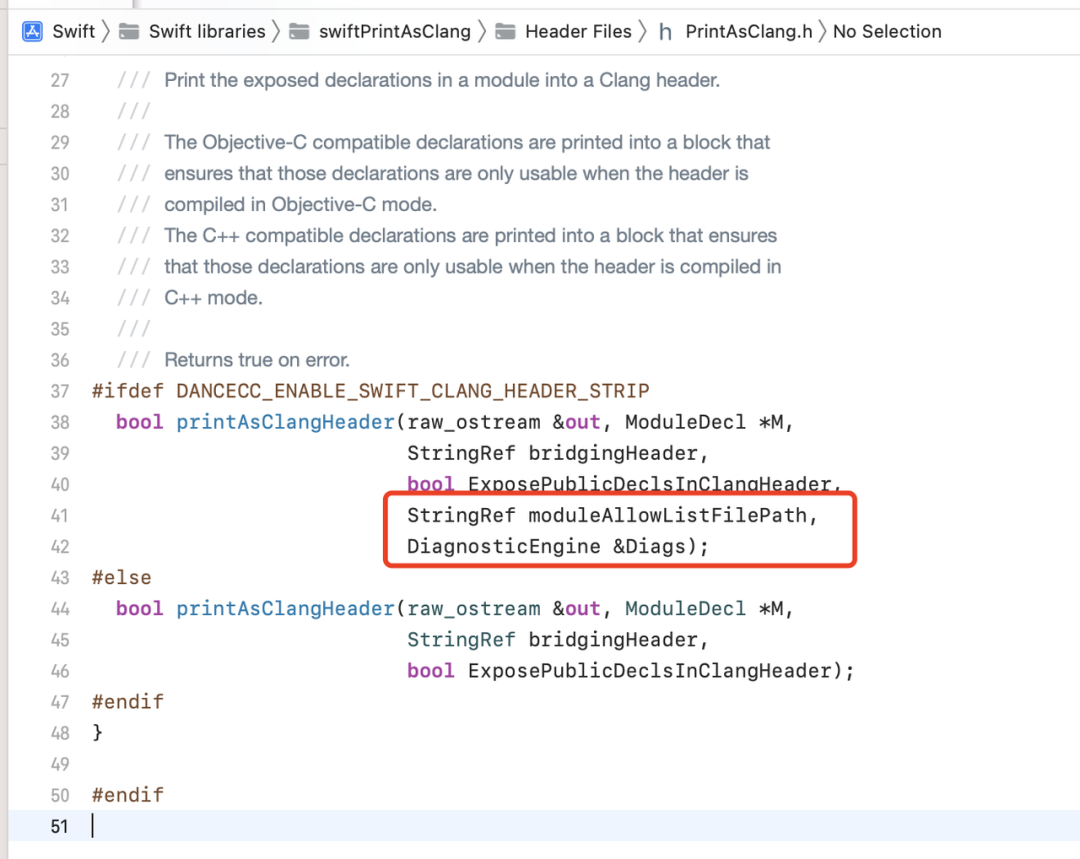1080x859 pixels.
Task: Click 'compiled in Objective-C mode.' comment
Action: point(300,205)
